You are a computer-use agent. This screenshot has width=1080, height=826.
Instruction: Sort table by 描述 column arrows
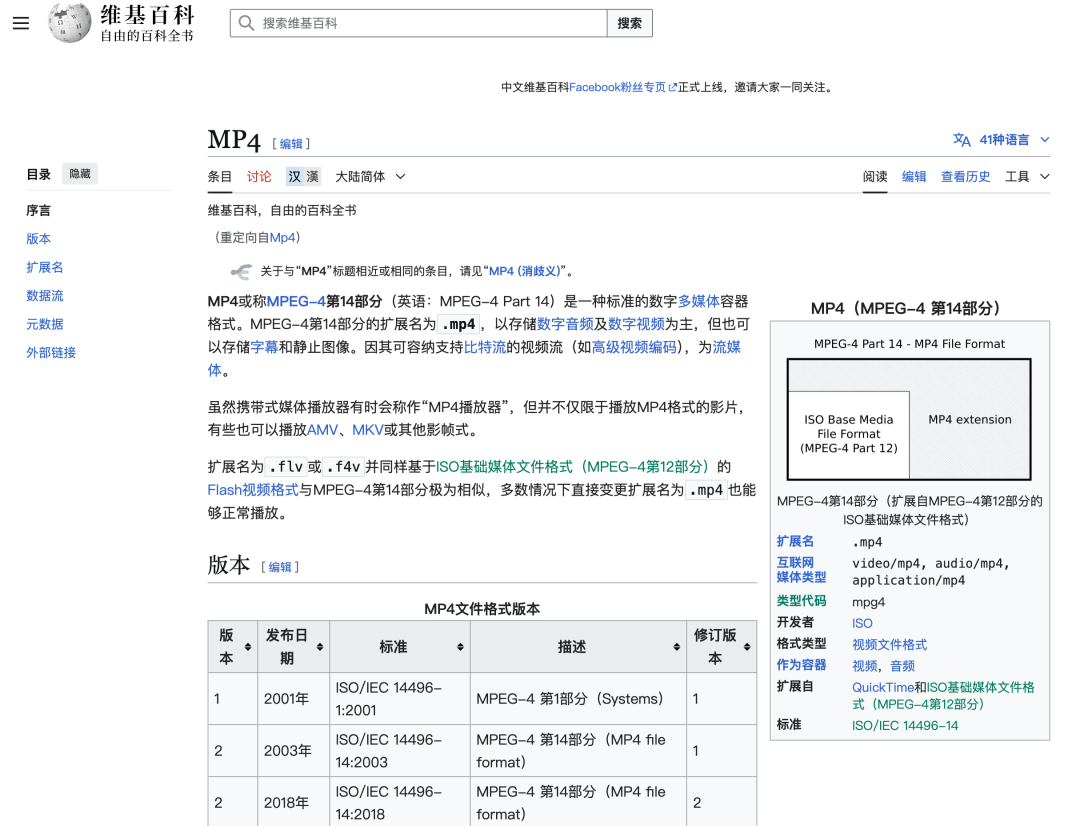click(x=677, y=647)
